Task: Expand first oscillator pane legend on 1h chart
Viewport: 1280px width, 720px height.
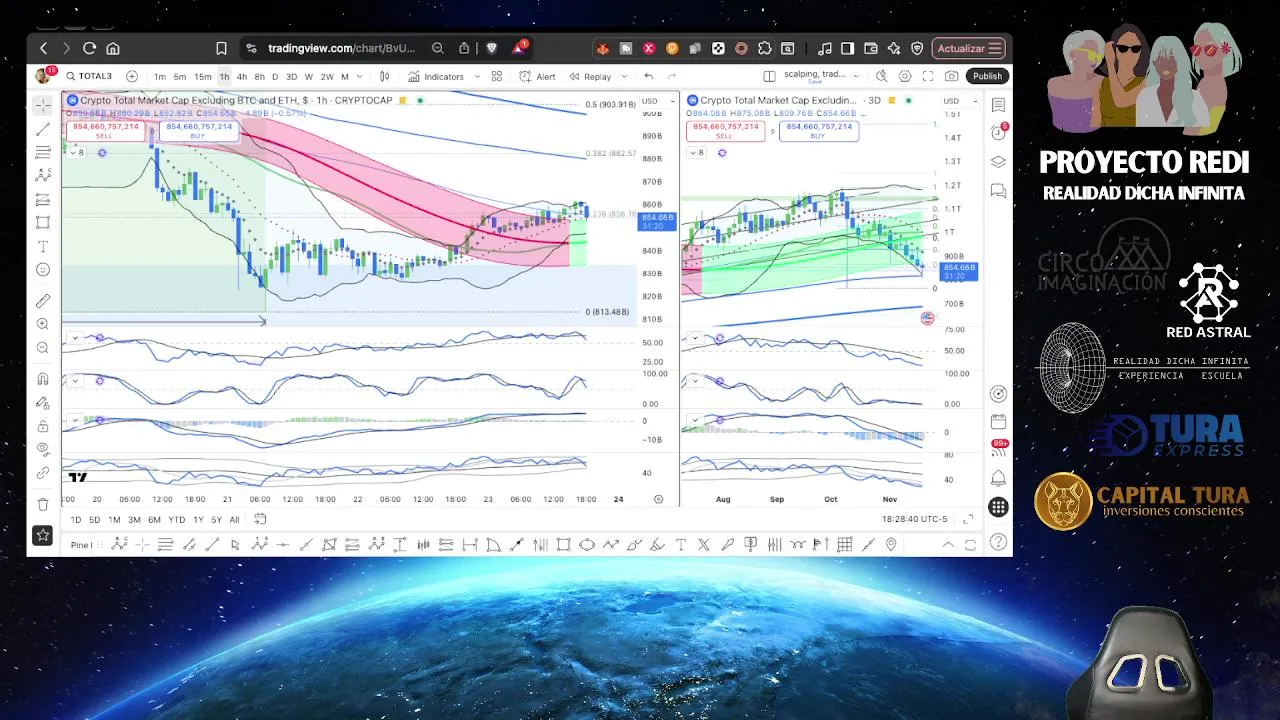Action: pyautogui.click(x=73, y=338)
